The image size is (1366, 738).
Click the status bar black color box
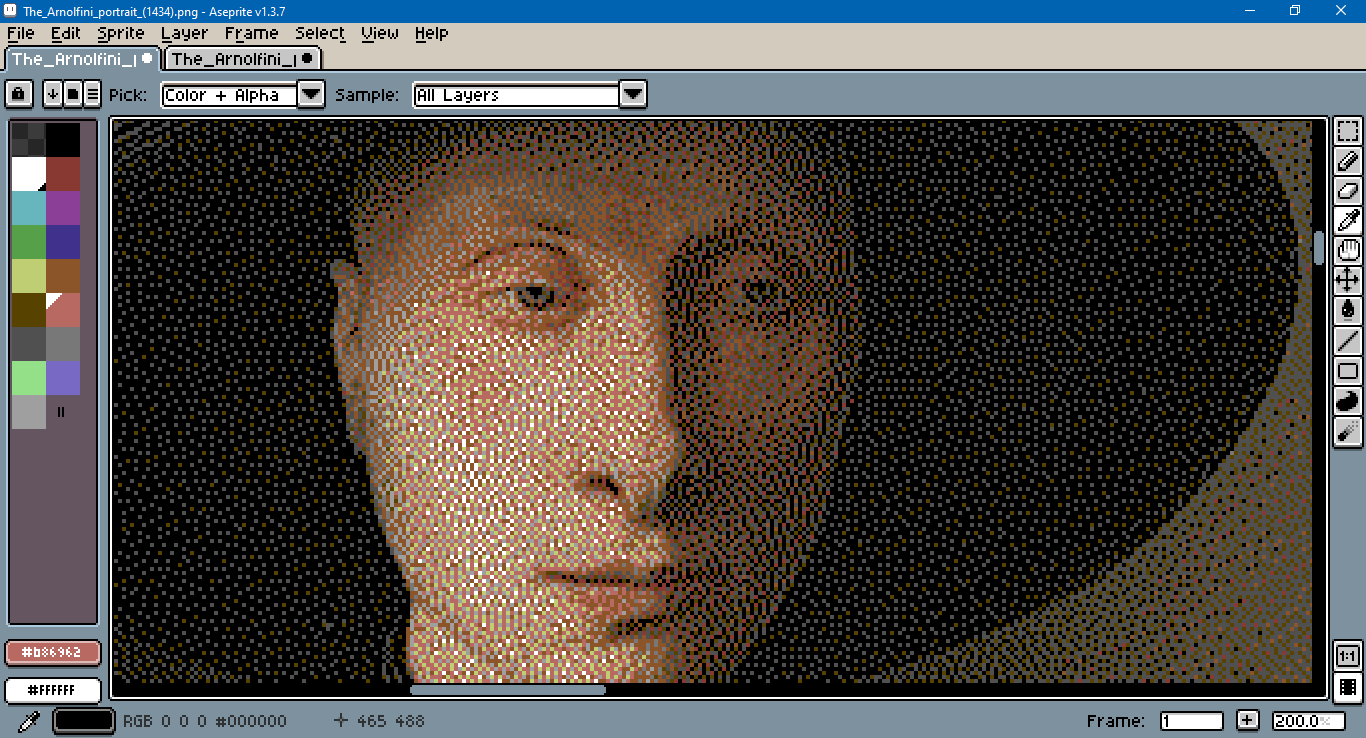pos(85,720)
